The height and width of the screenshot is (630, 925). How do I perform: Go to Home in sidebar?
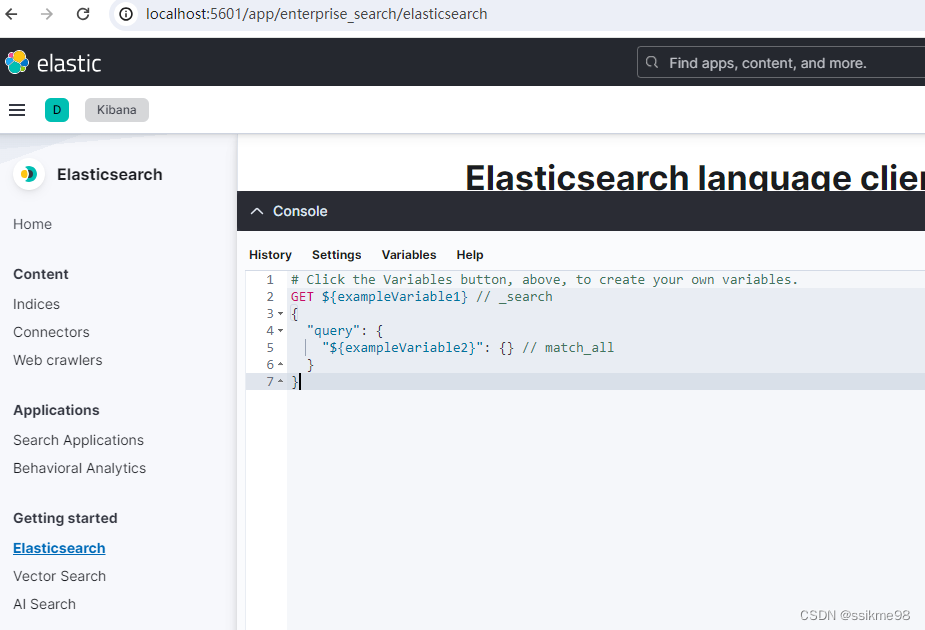click(32, 224)
